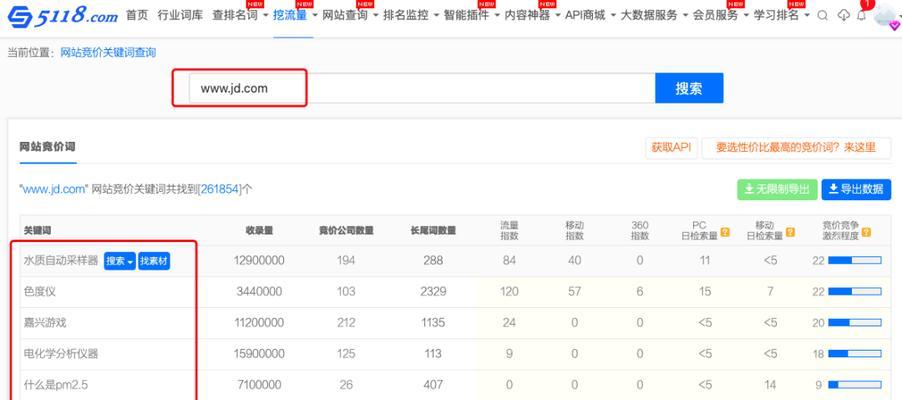This screenshot has width=902, height=400.
Task: Click 找素材 button for 水质自动采样器
Action: coord(154,261)
